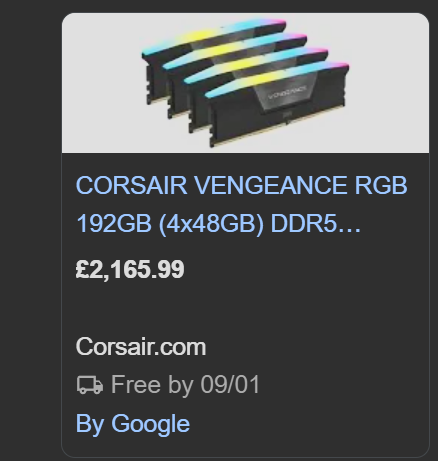Click the empty card area beside the price
Viewport: 438px width, 461px height.
(x=300, y=269)
